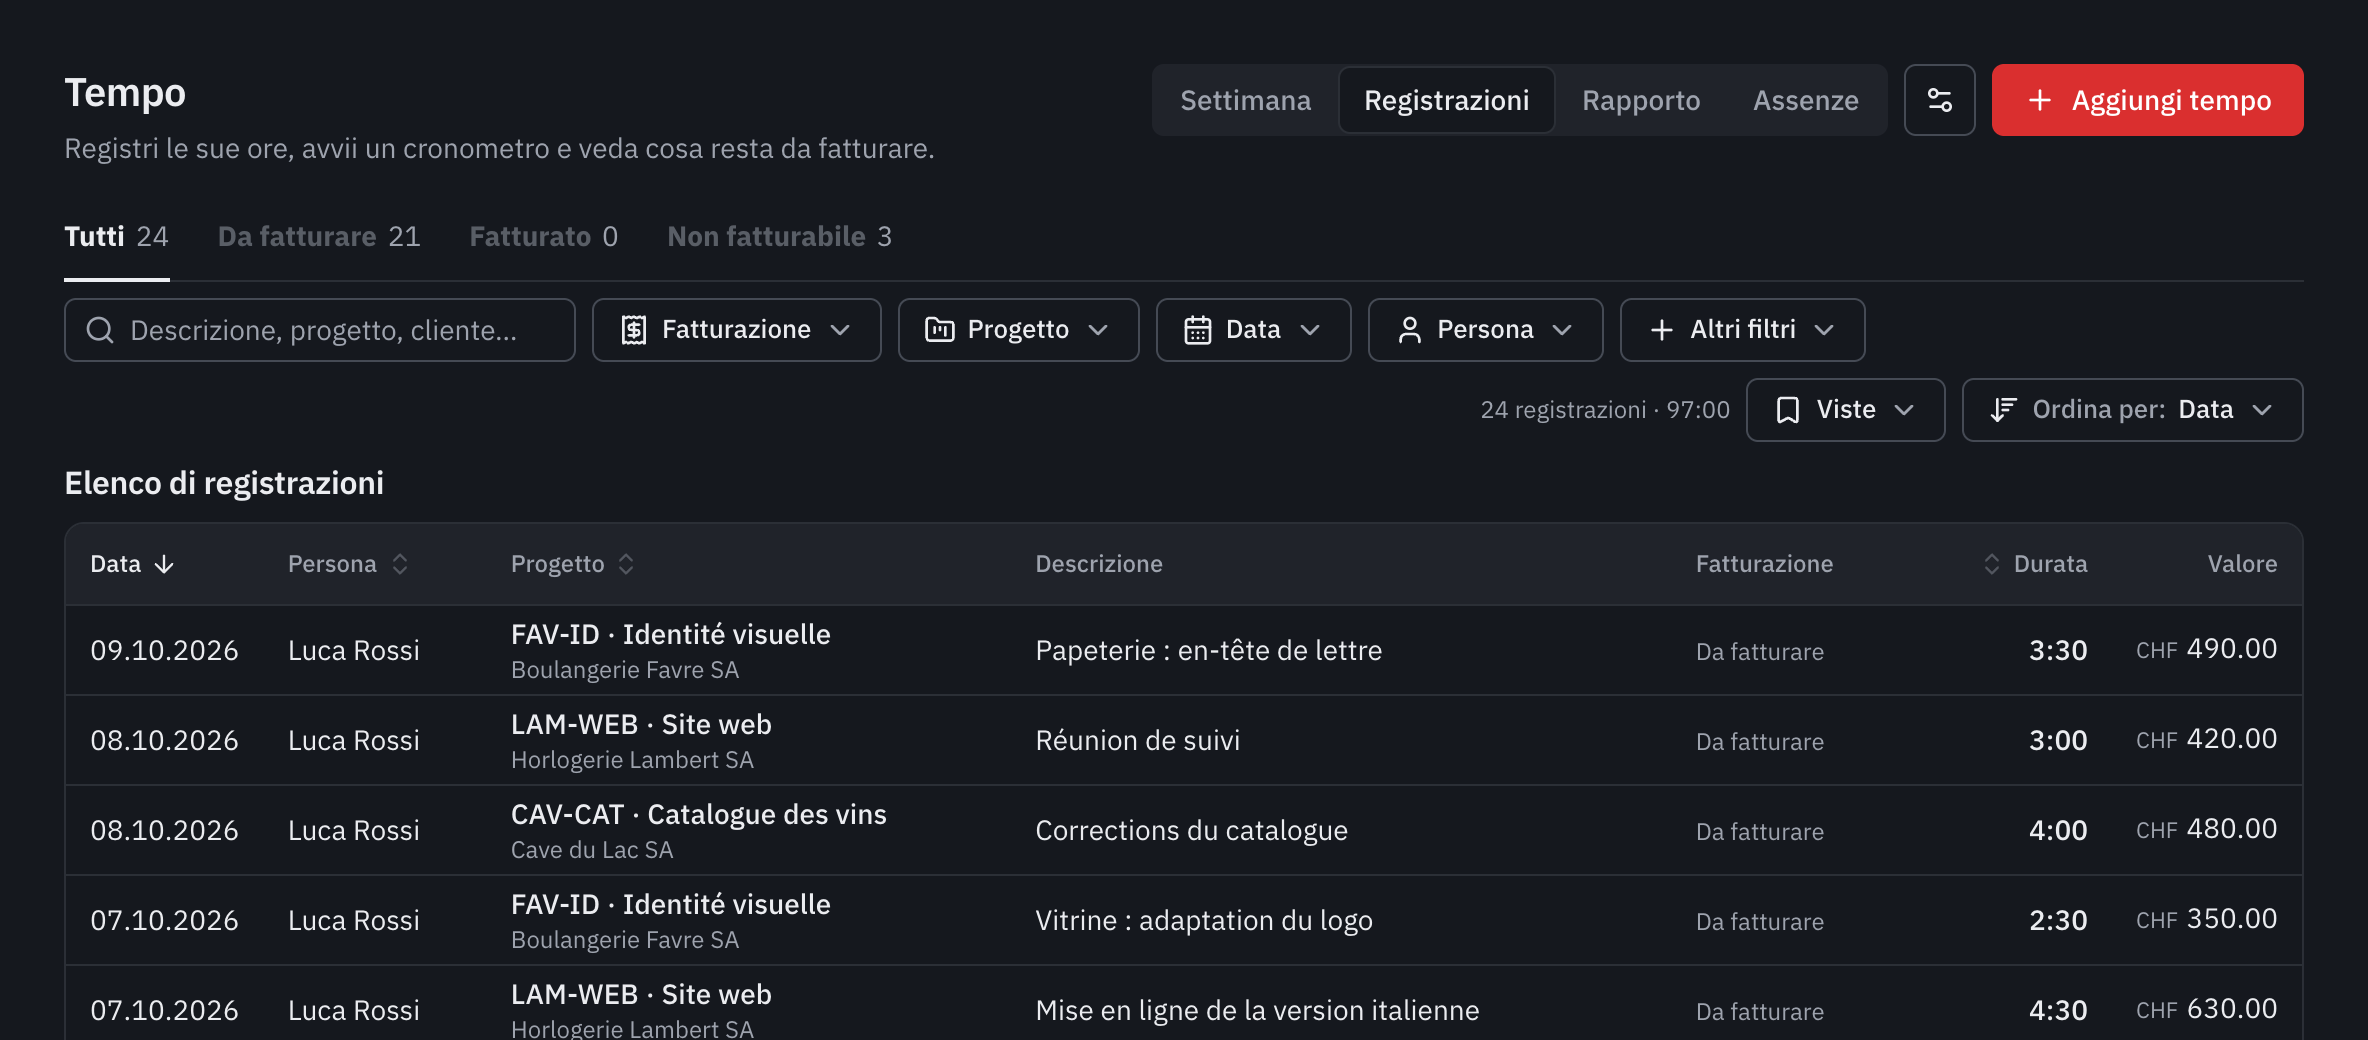The image size is (2368, 1040).
Task: Click the CHF 490.00 value cell
Action: tap(2206, 649)
